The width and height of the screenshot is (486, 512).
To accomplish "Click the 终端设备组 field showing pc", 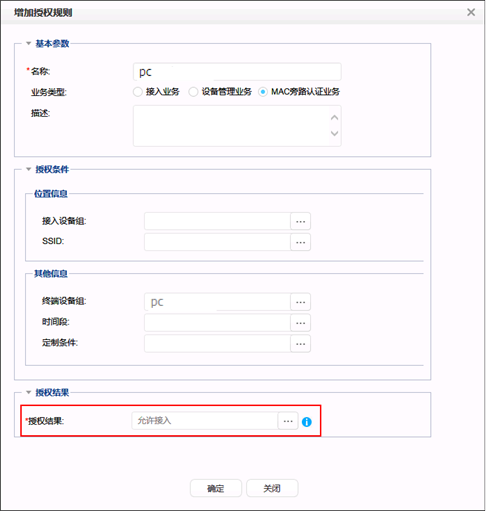I will click(217, 302).
